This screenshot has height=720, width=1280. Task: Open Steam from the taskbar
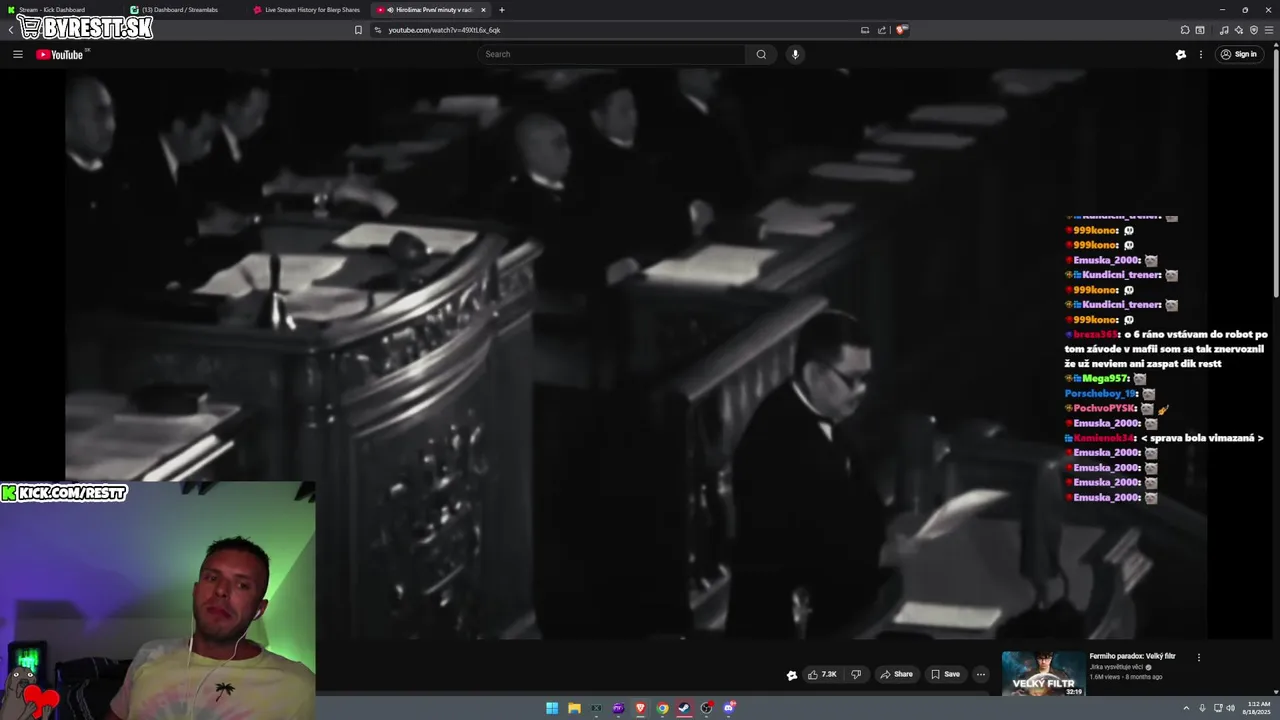click(684, 708)
